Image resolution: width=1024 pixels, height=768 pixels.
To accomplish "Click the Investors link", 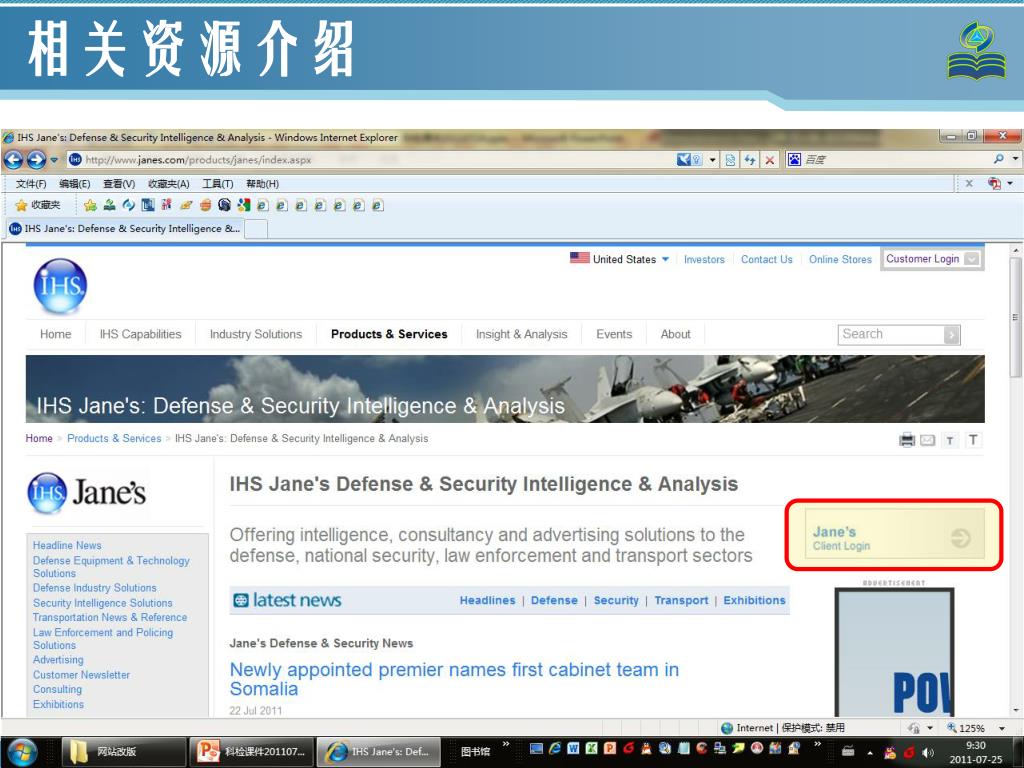I will click(x=704, y=259).
